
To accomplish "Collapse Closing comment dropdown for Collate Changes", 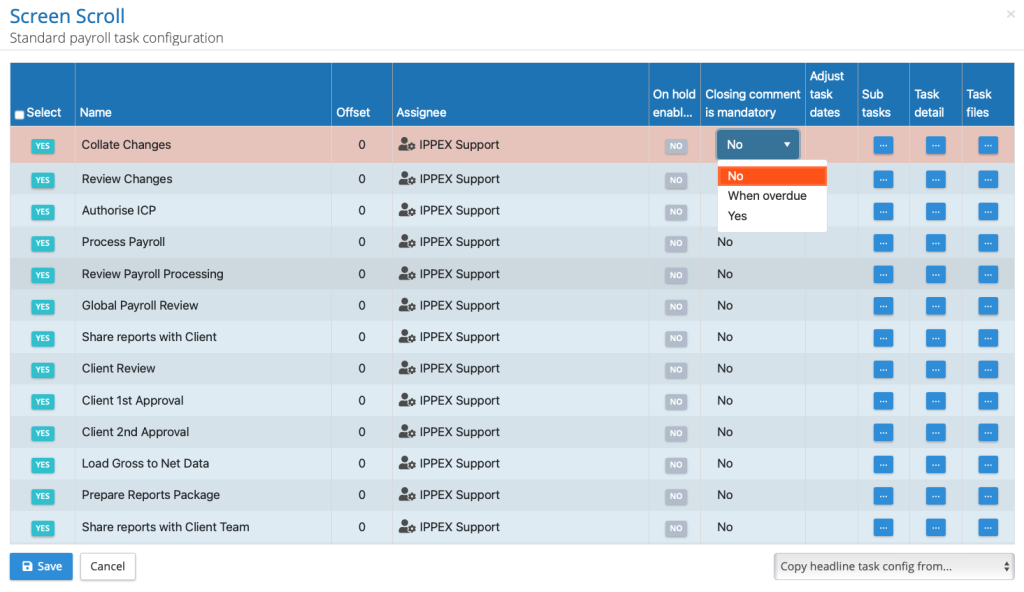I will [x=757, y=145].
